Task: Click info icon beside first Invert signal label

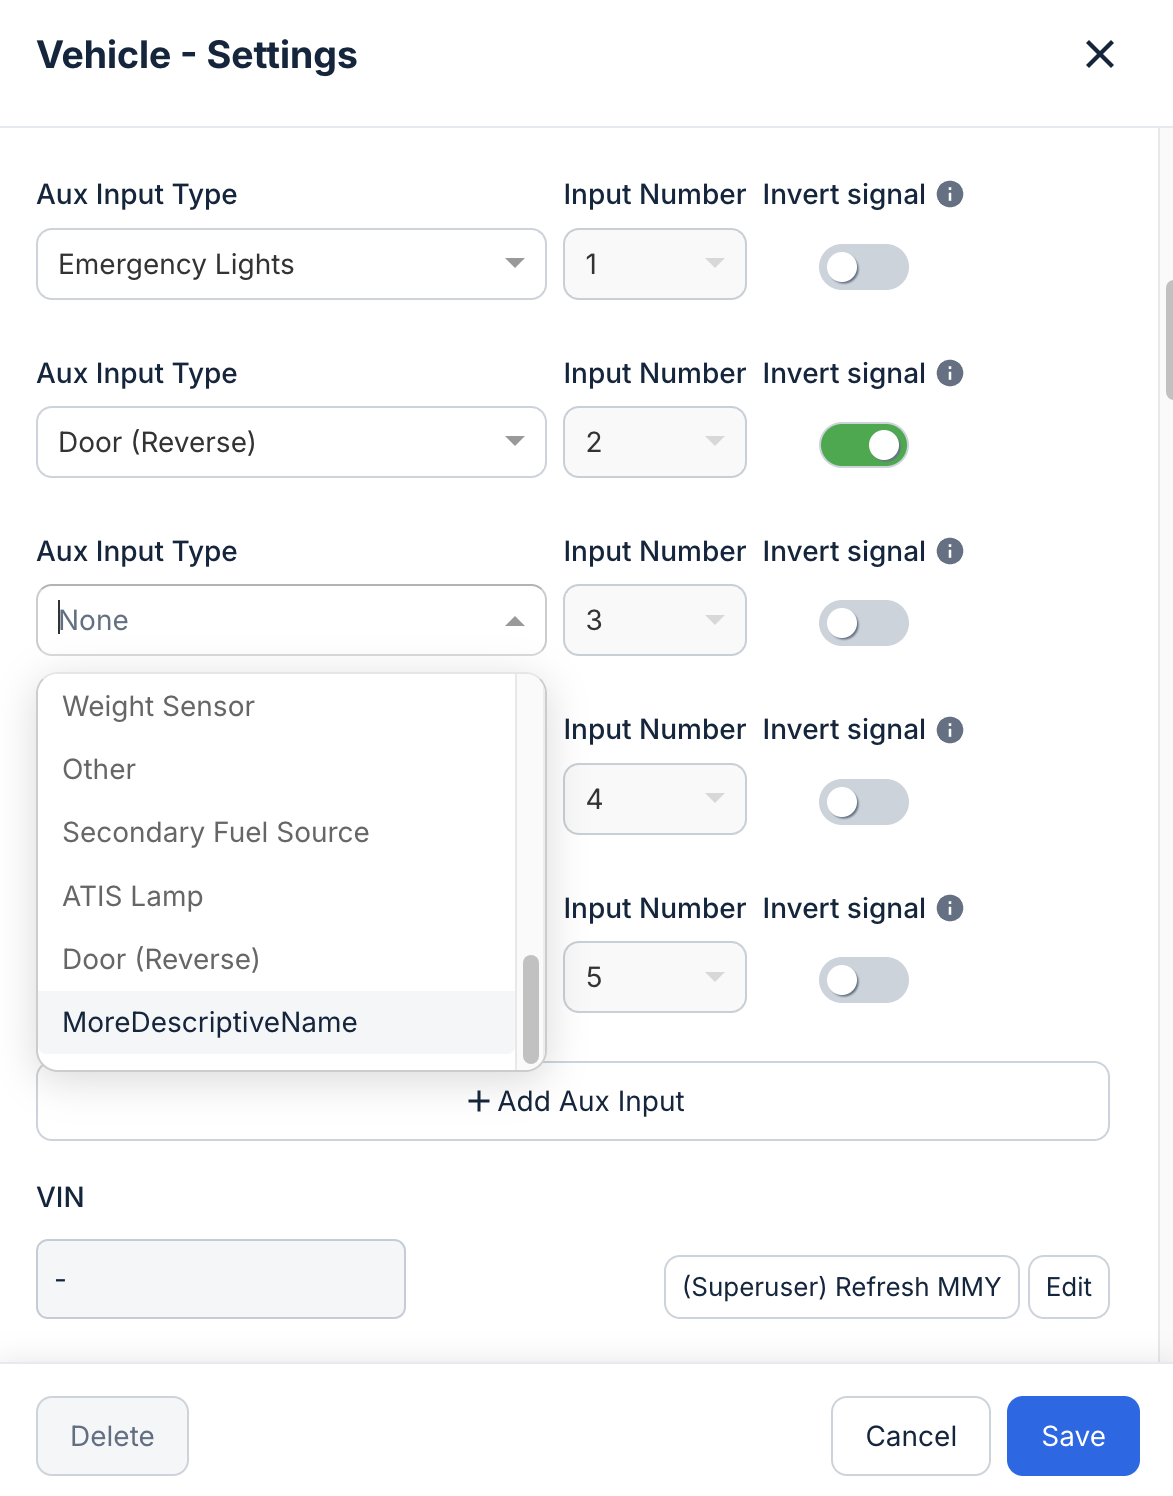Action: point(950,194)
